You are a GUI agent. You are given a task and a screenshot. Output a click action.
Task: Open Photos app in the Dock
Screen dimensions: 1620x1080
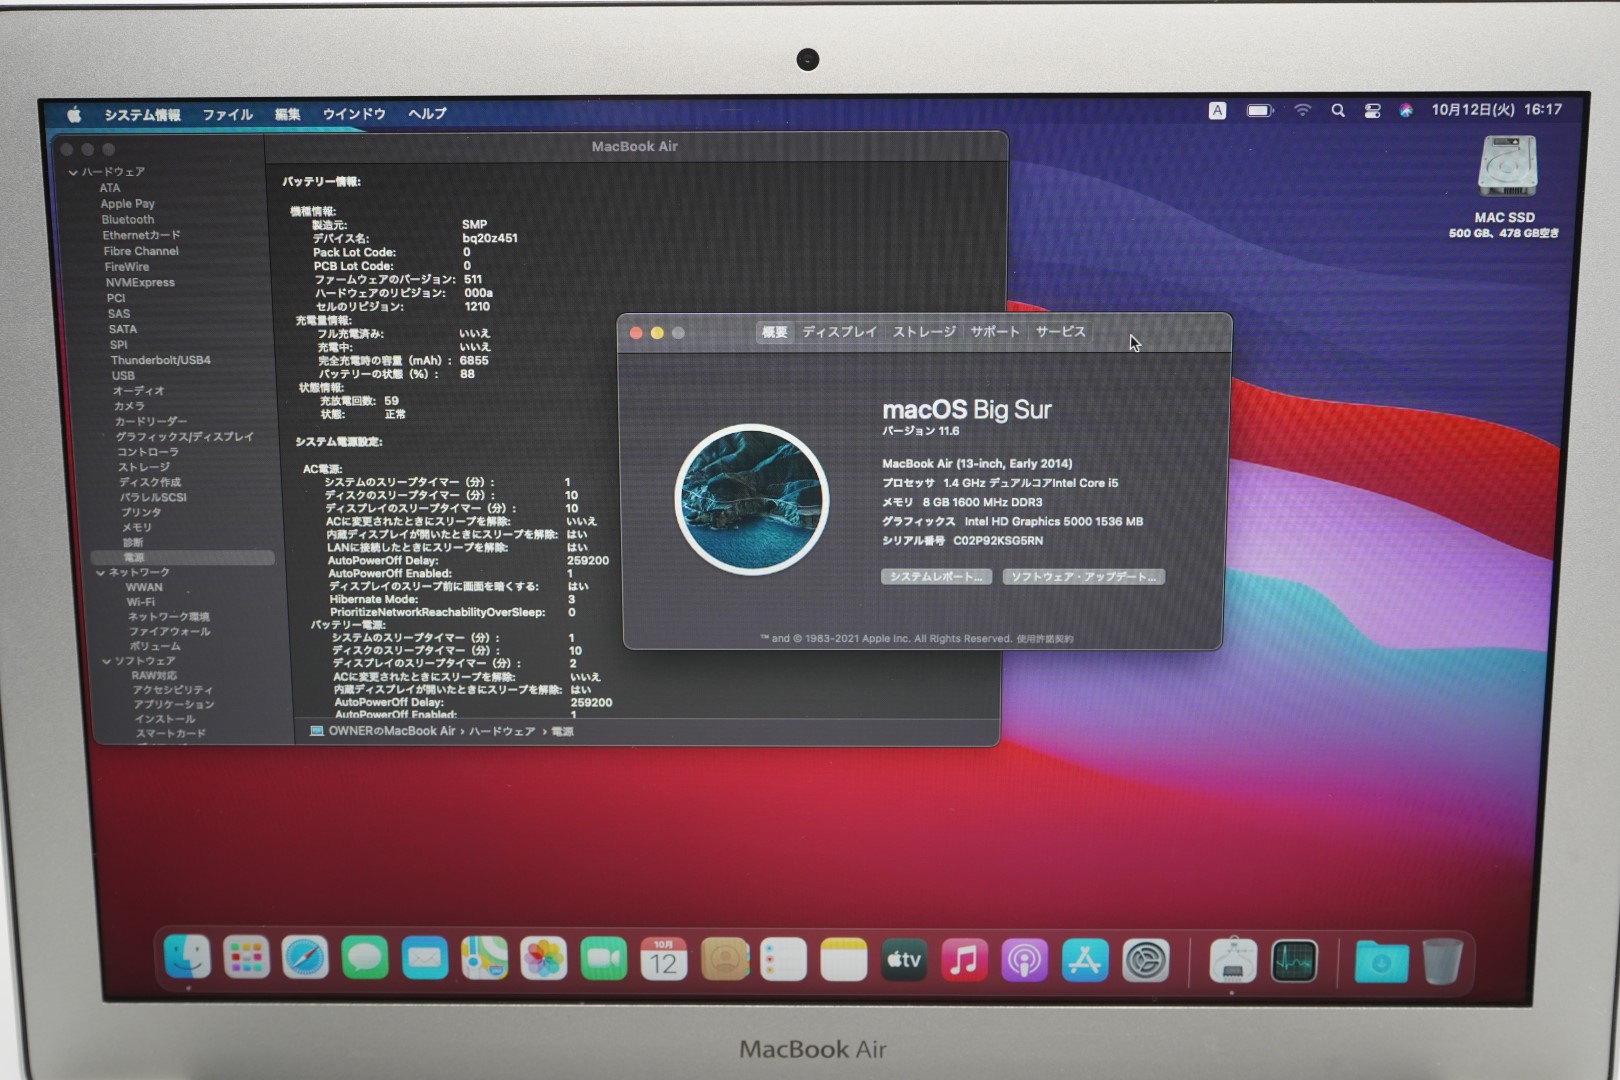click(544, 959)
